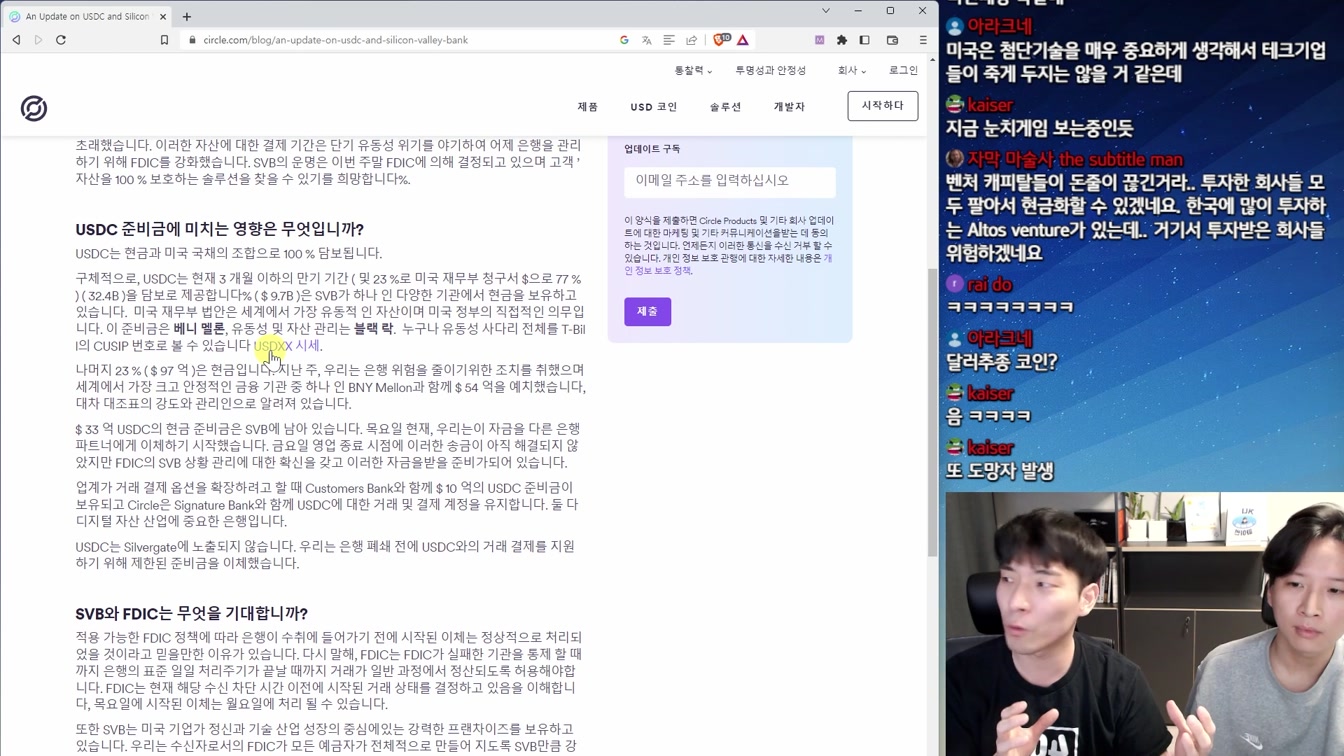Open reader mode via the lines icon
The width and height of the screenshot is (1344, 756).
click(x=669, y=40)
